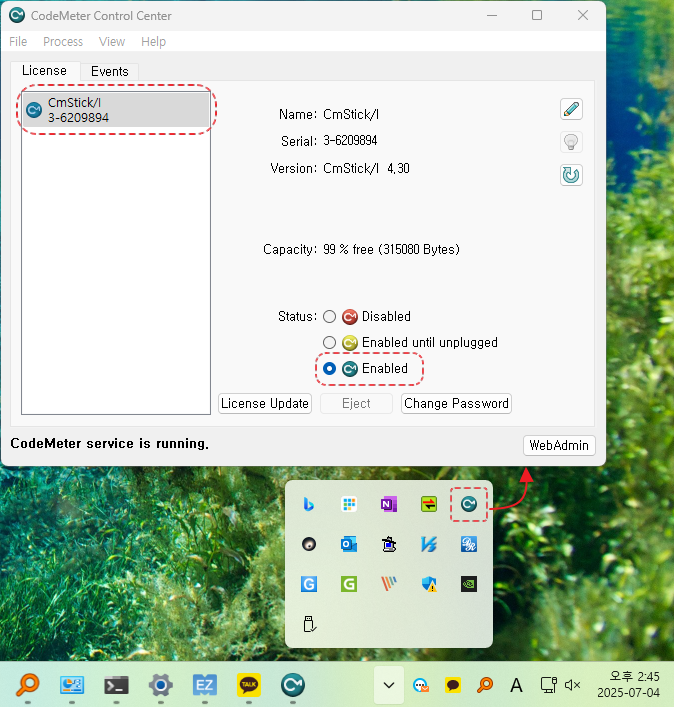
Task: Click the License Update button
Action: coord(265,403)
